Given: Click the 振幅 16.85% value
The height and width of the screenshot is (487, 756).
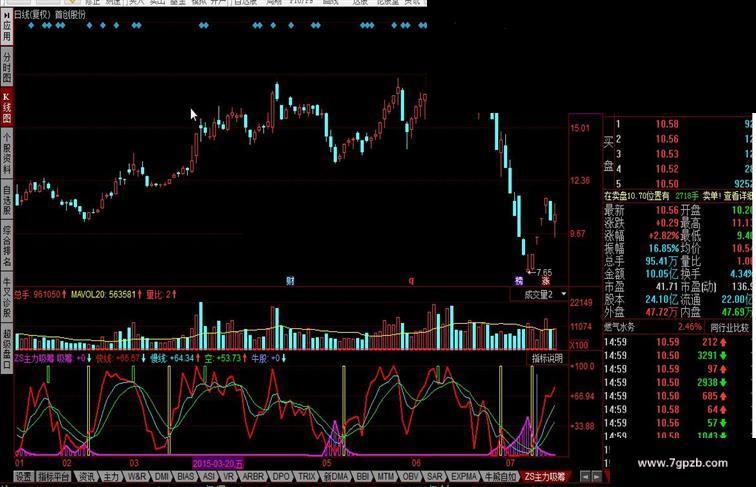Looking at the screenshot, I should (x=663, y=249).
